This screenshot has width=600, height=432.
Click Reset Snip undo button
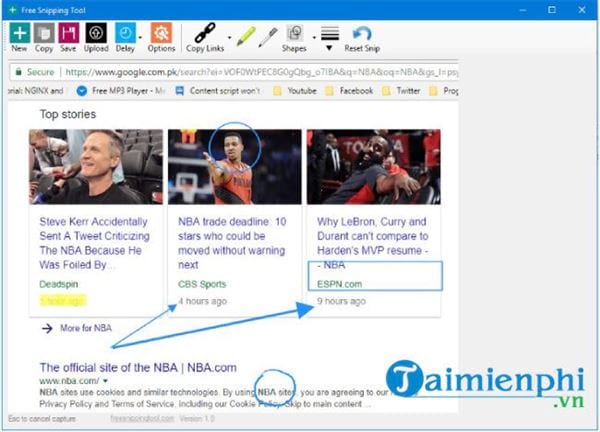coord(362,37)
